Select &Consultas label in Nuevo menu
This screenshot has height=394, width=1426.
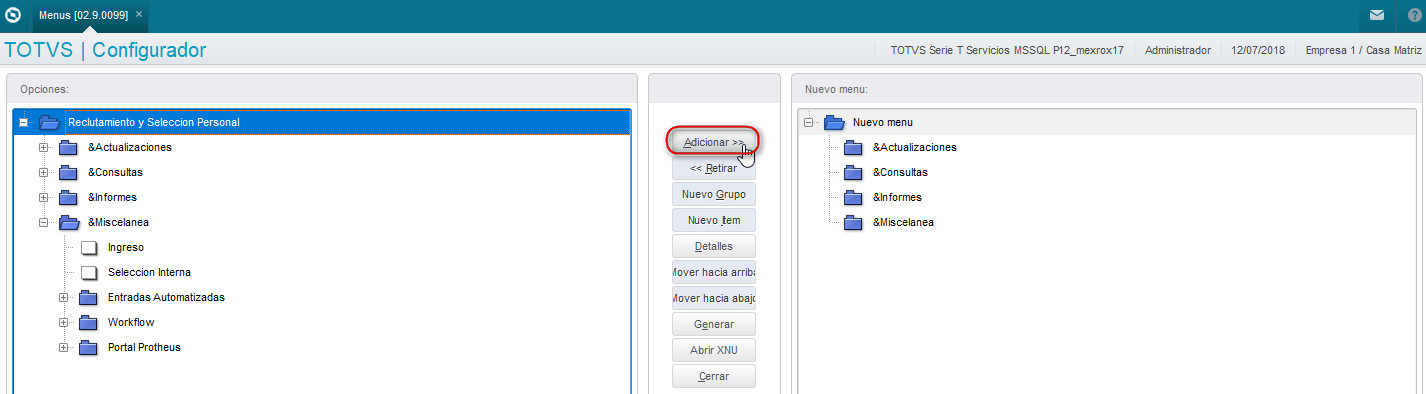[x=900, y=173]
